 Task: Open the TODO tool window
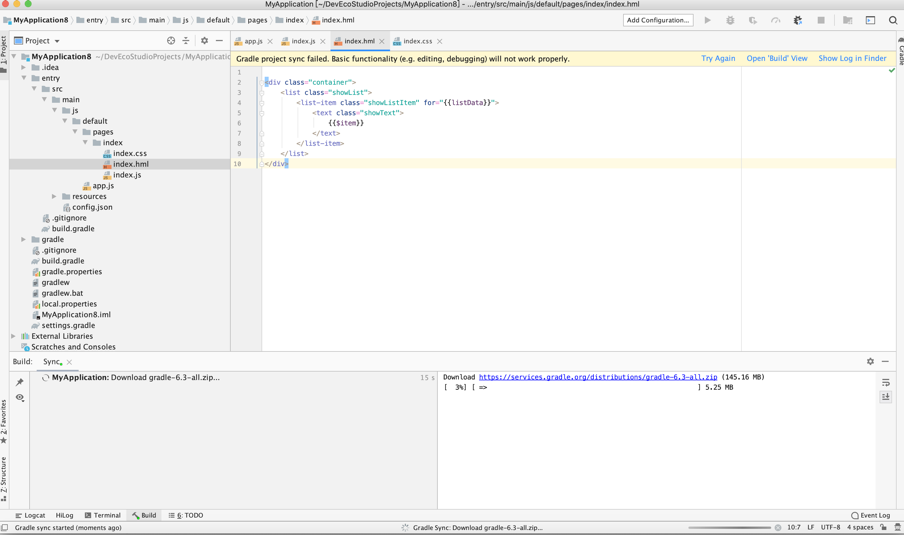[x=186, y=515]
